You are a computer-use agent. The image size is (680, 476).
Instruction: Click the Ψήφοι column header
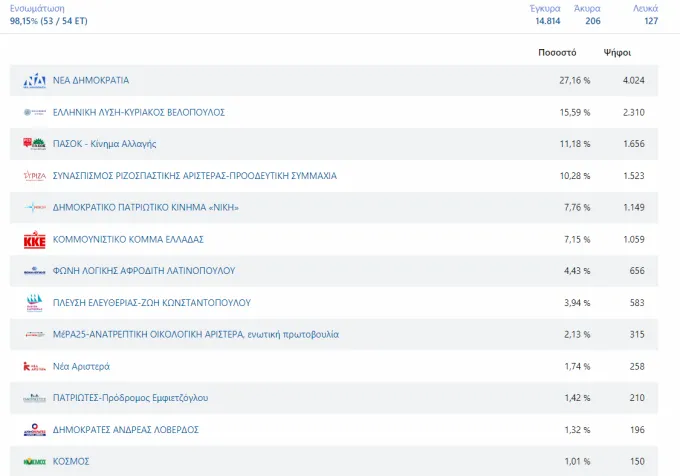point(617,52)
